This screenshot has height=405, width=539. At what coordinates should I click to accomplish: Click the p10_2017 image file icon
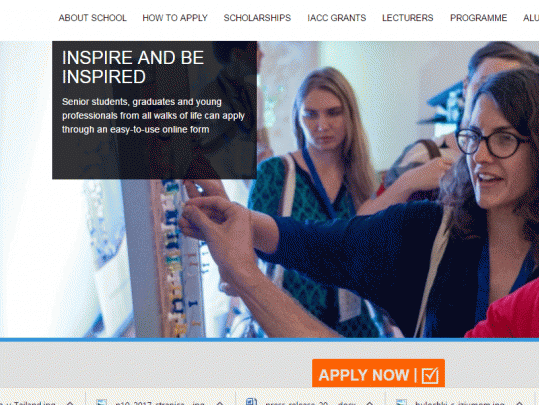coord(102,402)
